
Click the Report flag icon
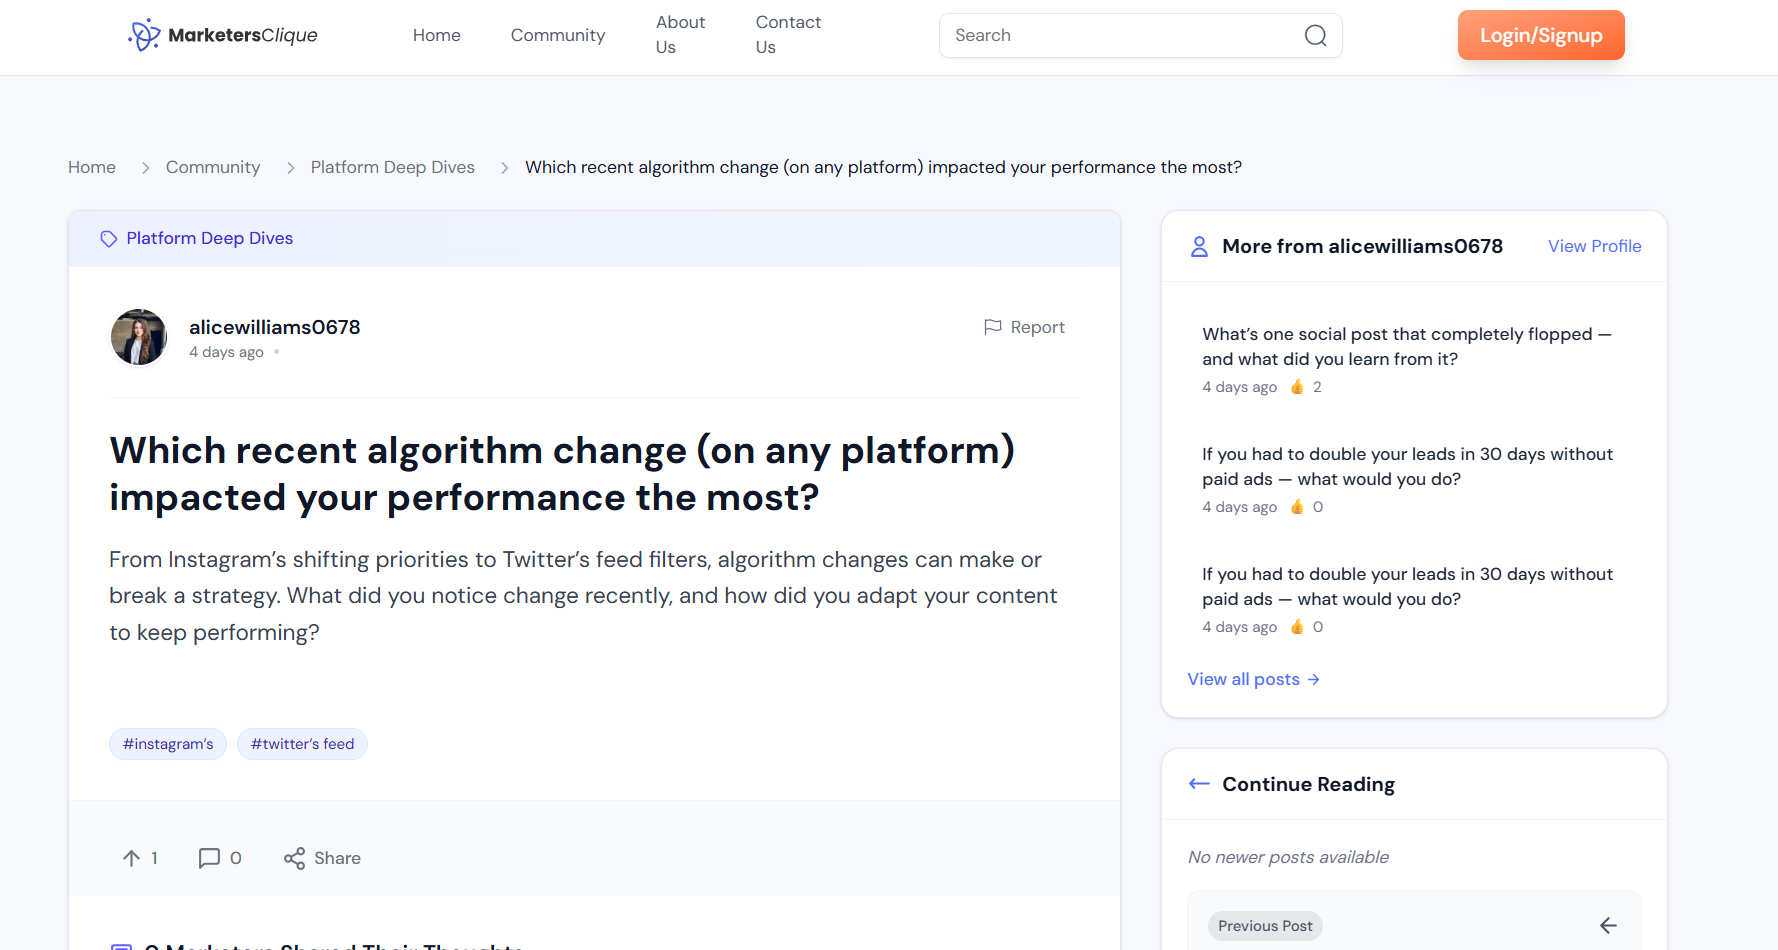coord(992,327)
